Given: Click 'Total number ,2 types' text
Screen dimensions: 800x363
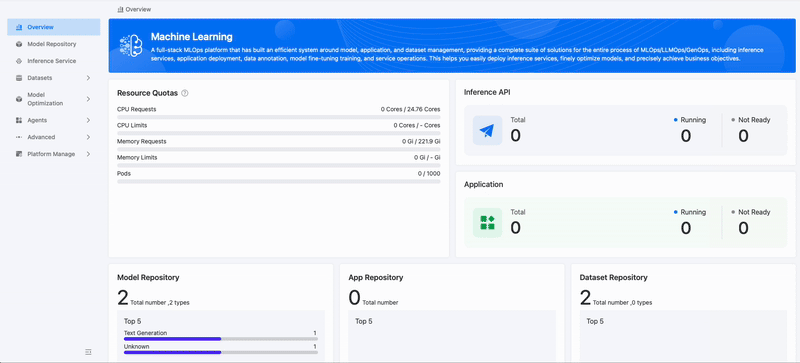Looking at the screenshot, I should [160, 303].
